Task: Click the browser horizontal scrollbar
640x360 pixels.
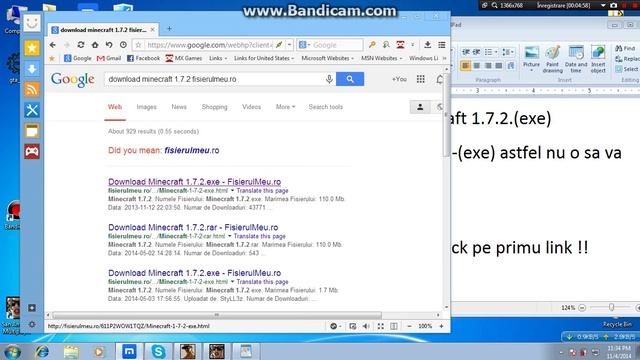Action: click(217, 315)
